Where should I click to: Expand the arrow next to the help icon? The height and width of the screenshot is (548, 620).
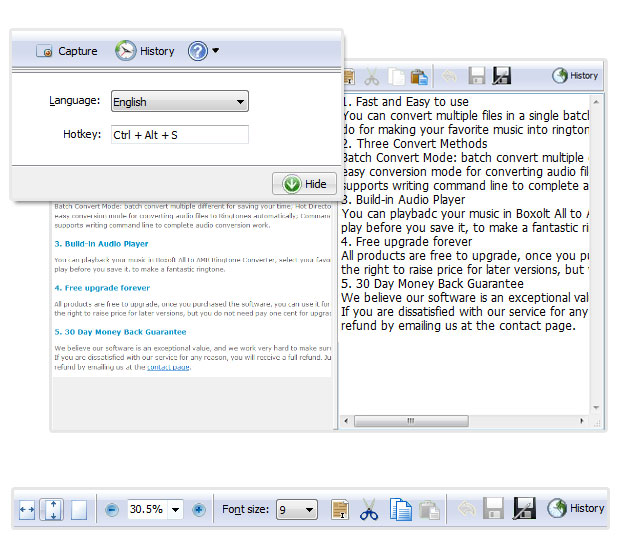(x=215, y=51)
